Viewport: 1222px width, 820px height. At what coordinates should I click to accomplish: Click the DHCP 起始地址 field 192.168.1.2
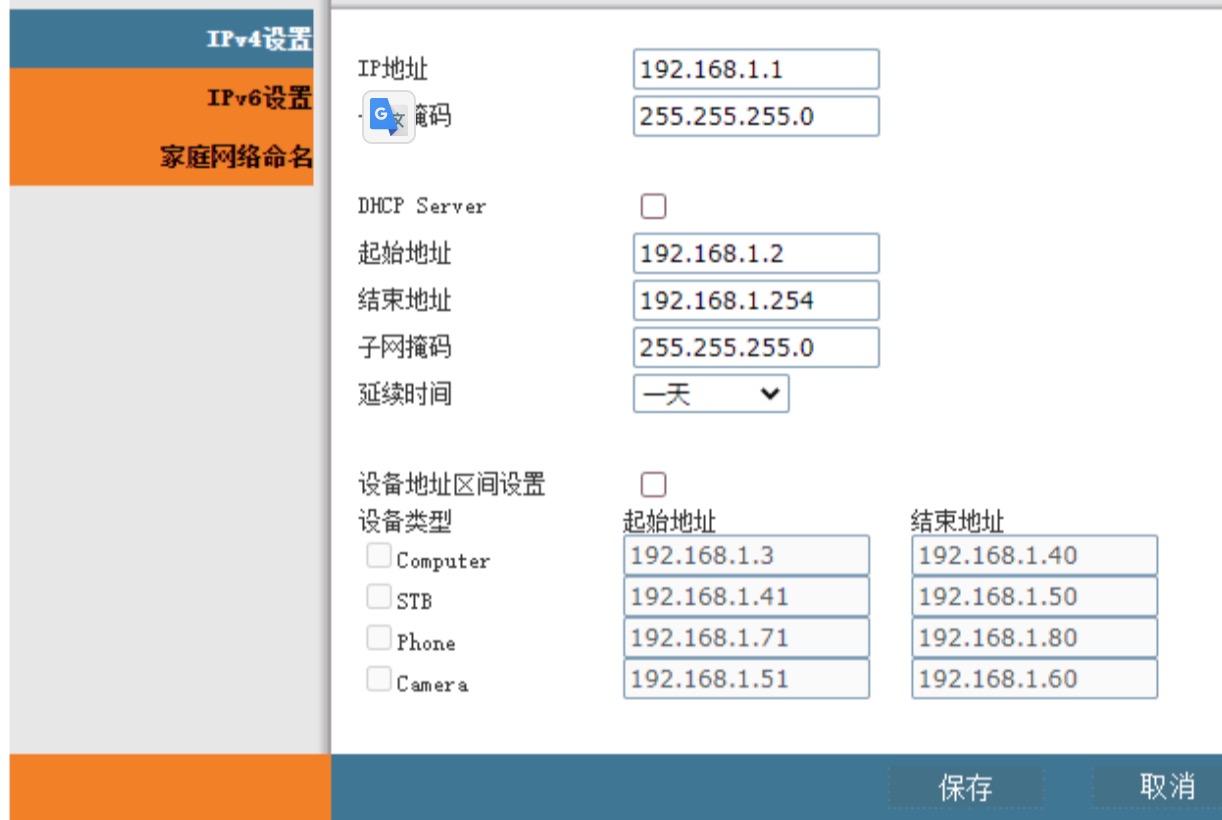coord(756,254)
